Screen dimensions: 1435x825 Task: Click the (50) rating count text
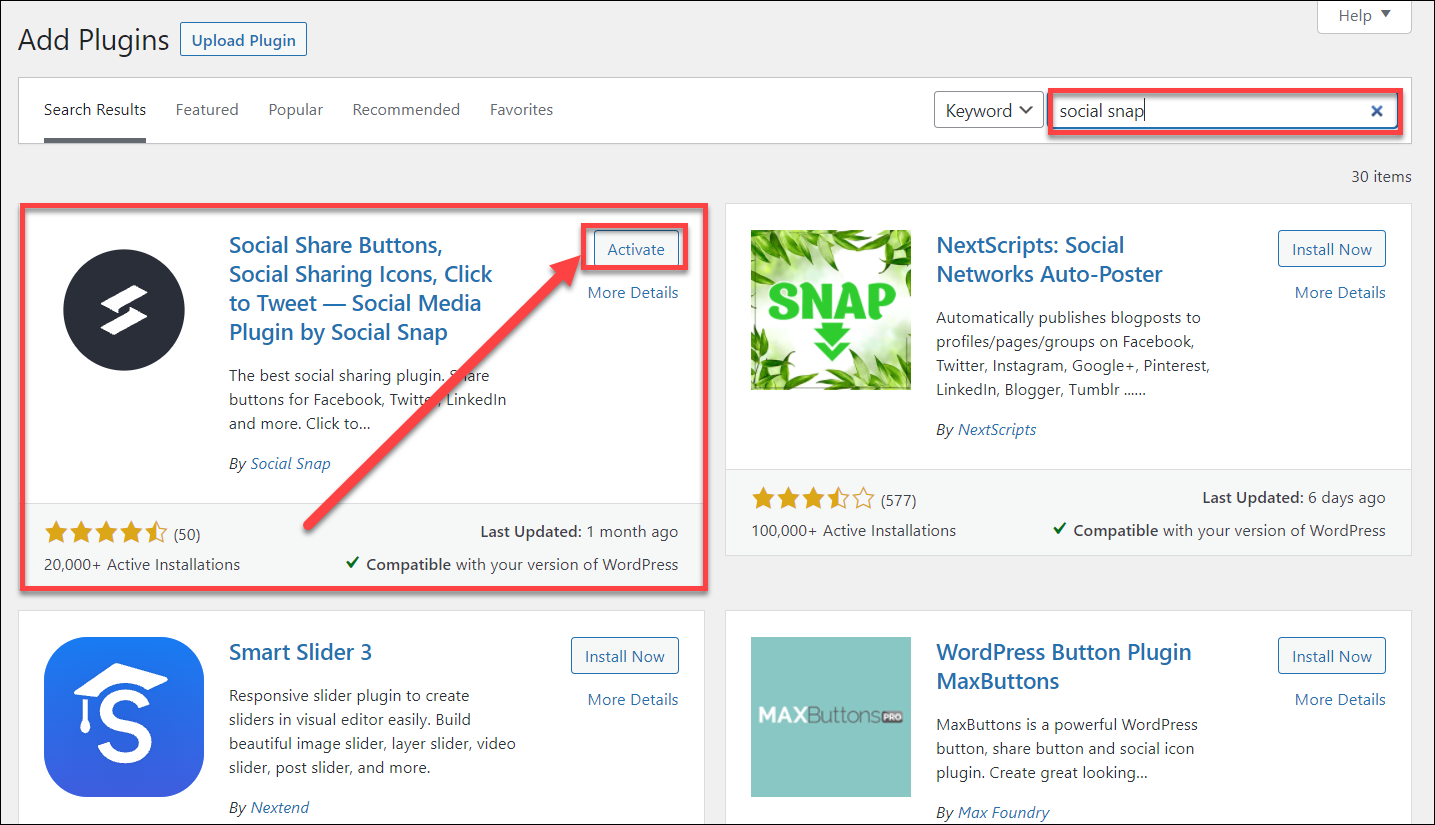[187, 534]
